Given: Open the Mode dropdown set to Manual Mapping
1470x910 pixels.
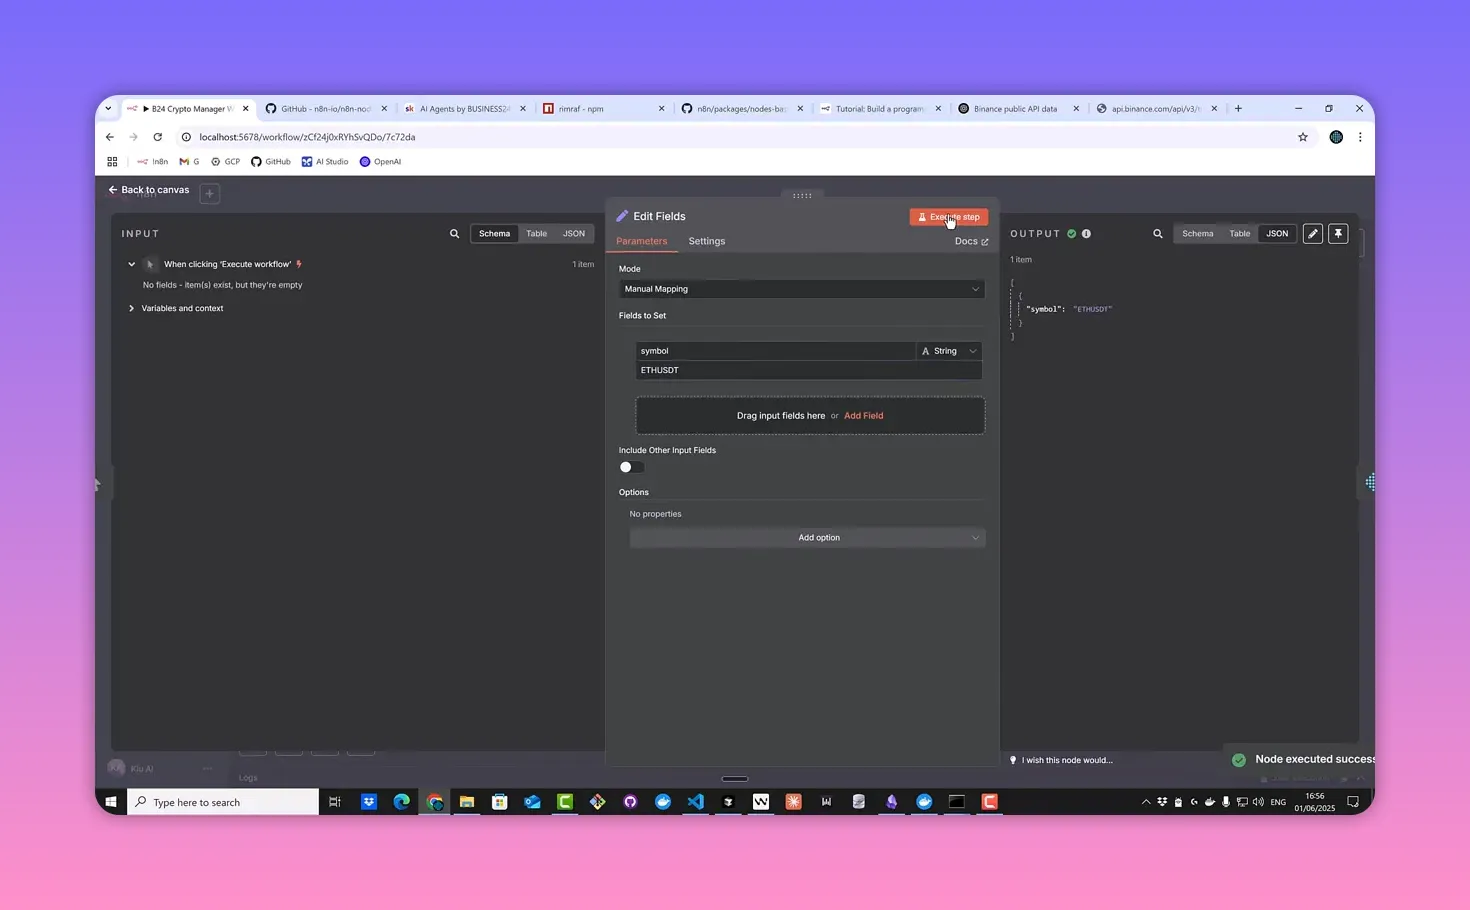Looking at the screenshot, I should click(x=801, y=289).
